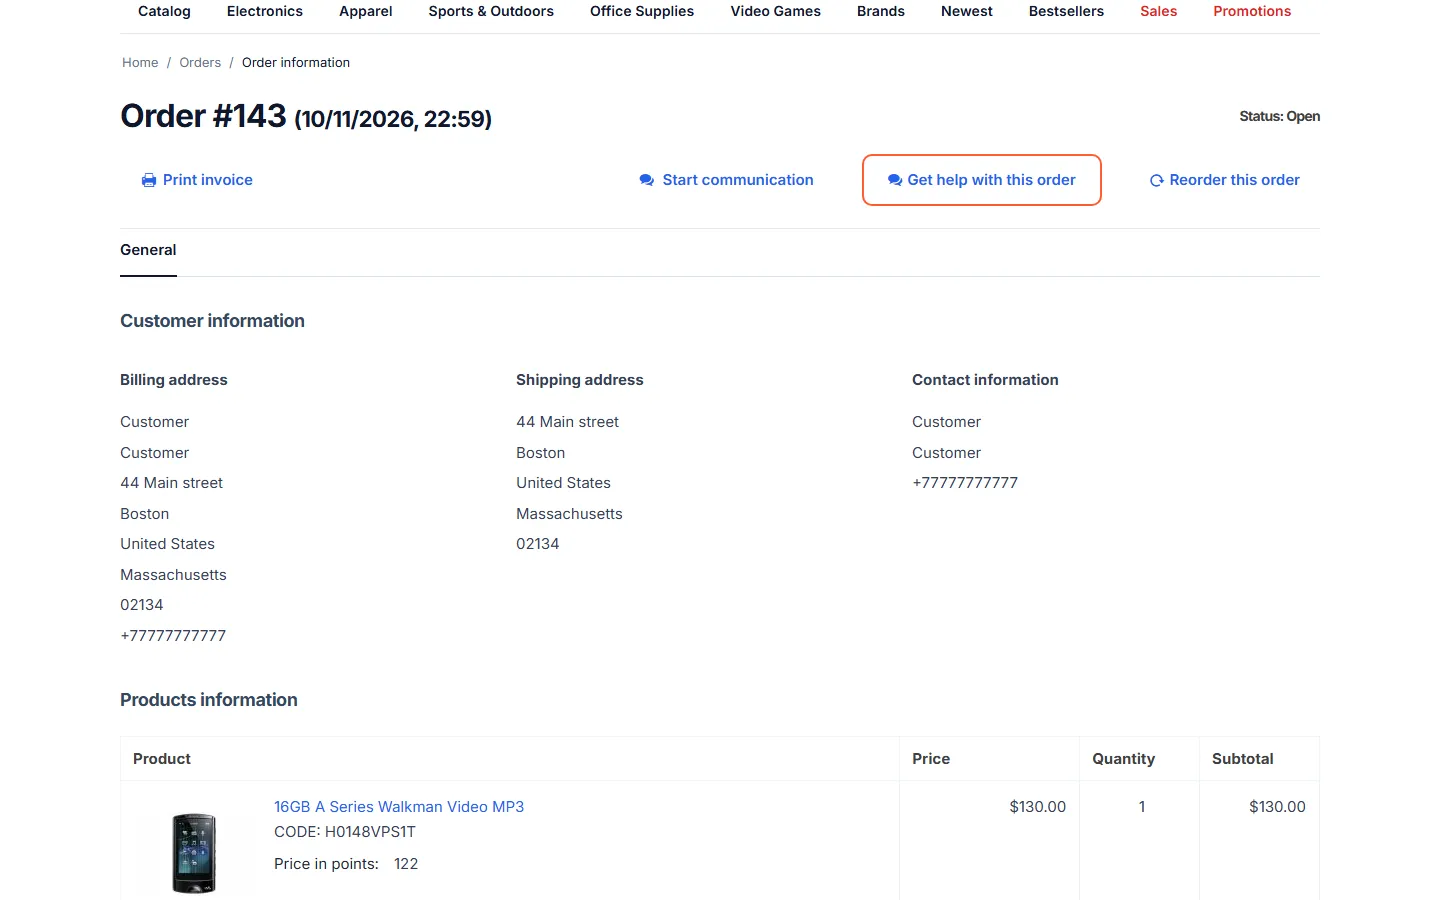Open the Office Supplies category

pyautogui.click(x=642, y=11)
